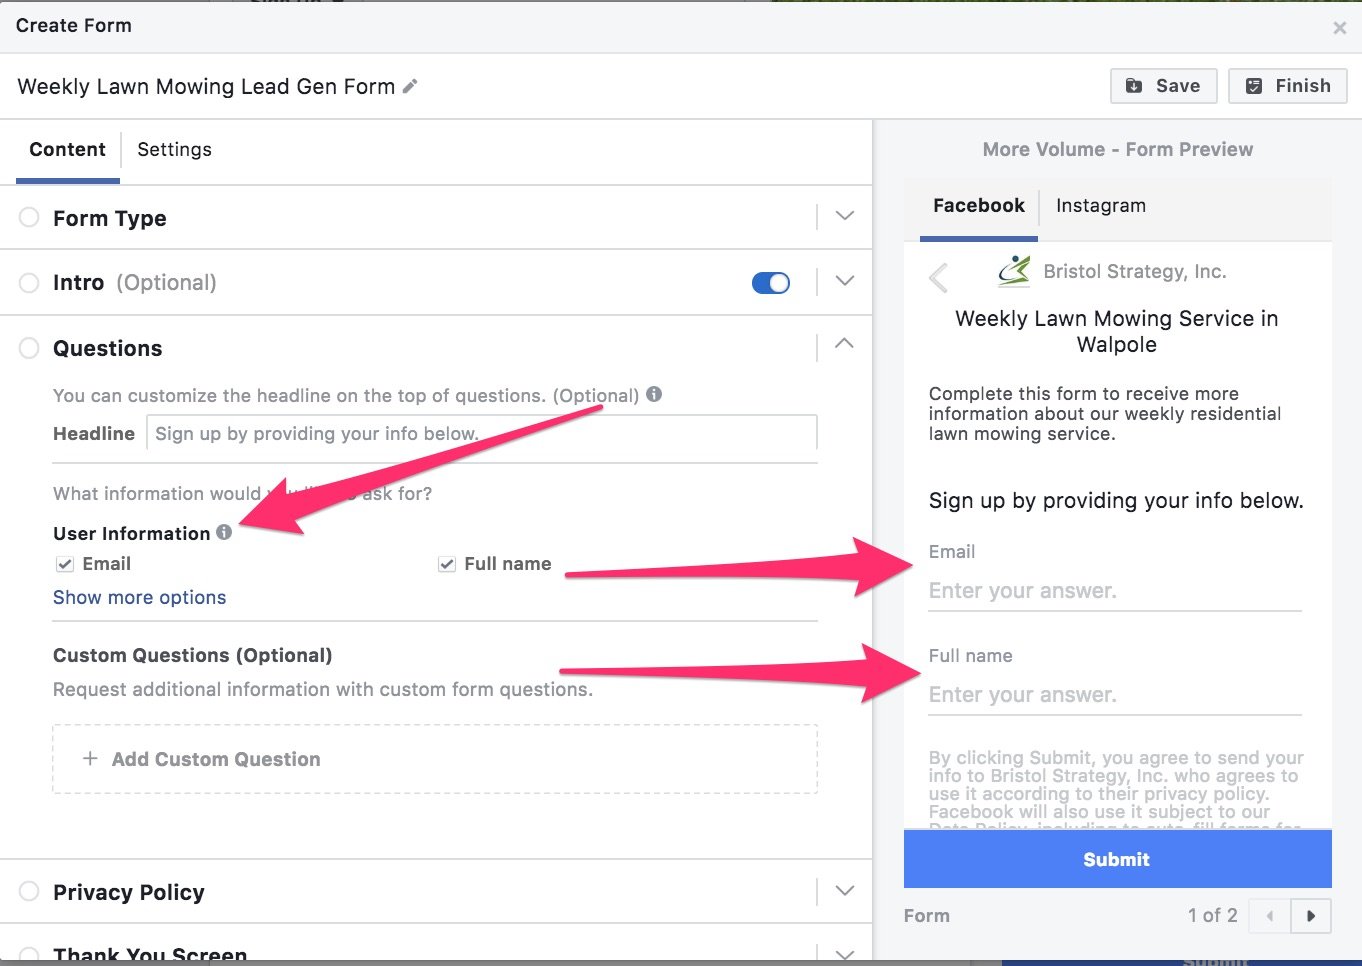
Task: Close the Create Form dialog
Action: [1340, 28]
